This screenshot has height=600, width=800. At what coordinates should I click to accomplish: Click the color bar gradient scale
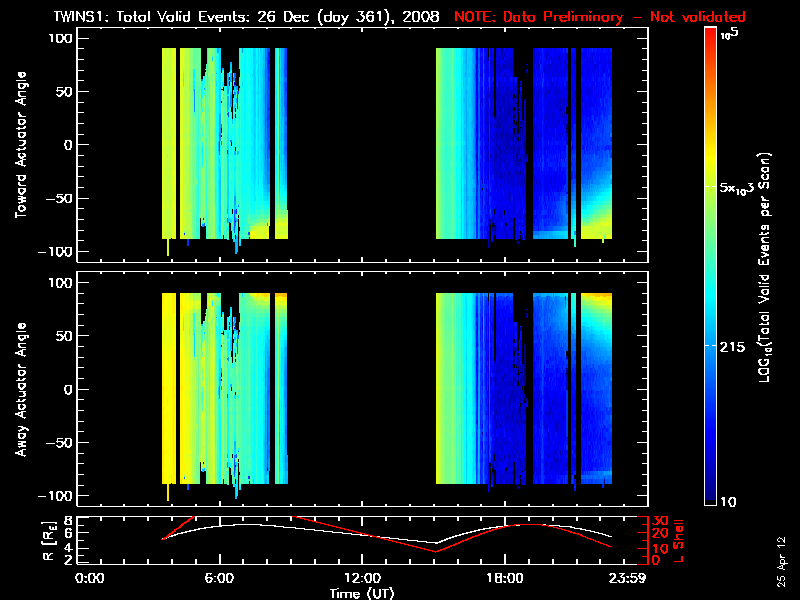coord(710,270)
